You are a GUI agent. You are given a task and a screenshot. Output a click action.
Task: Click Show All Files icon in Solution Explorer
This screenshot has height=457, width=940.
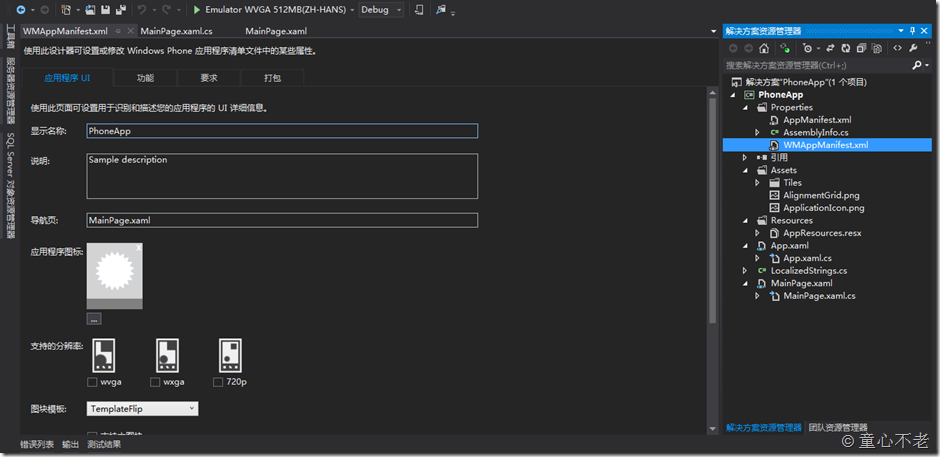pyautogui.click(x=876, y=49)
